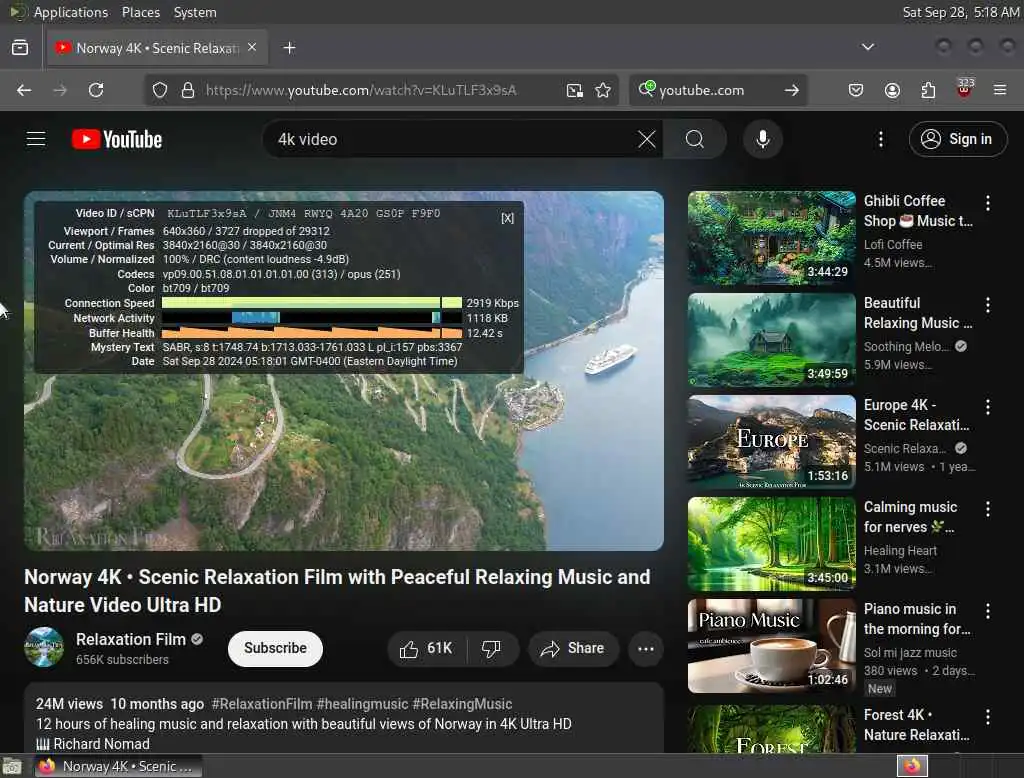Close the stats for nerds panel
The image size is (1024, 778).
(x=507, y=218)
